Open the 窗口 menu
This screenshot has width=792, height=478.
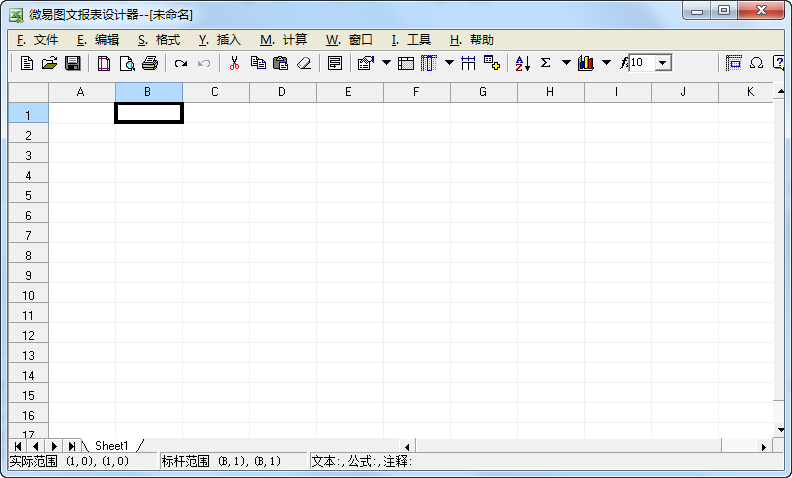tap(349, 40)
